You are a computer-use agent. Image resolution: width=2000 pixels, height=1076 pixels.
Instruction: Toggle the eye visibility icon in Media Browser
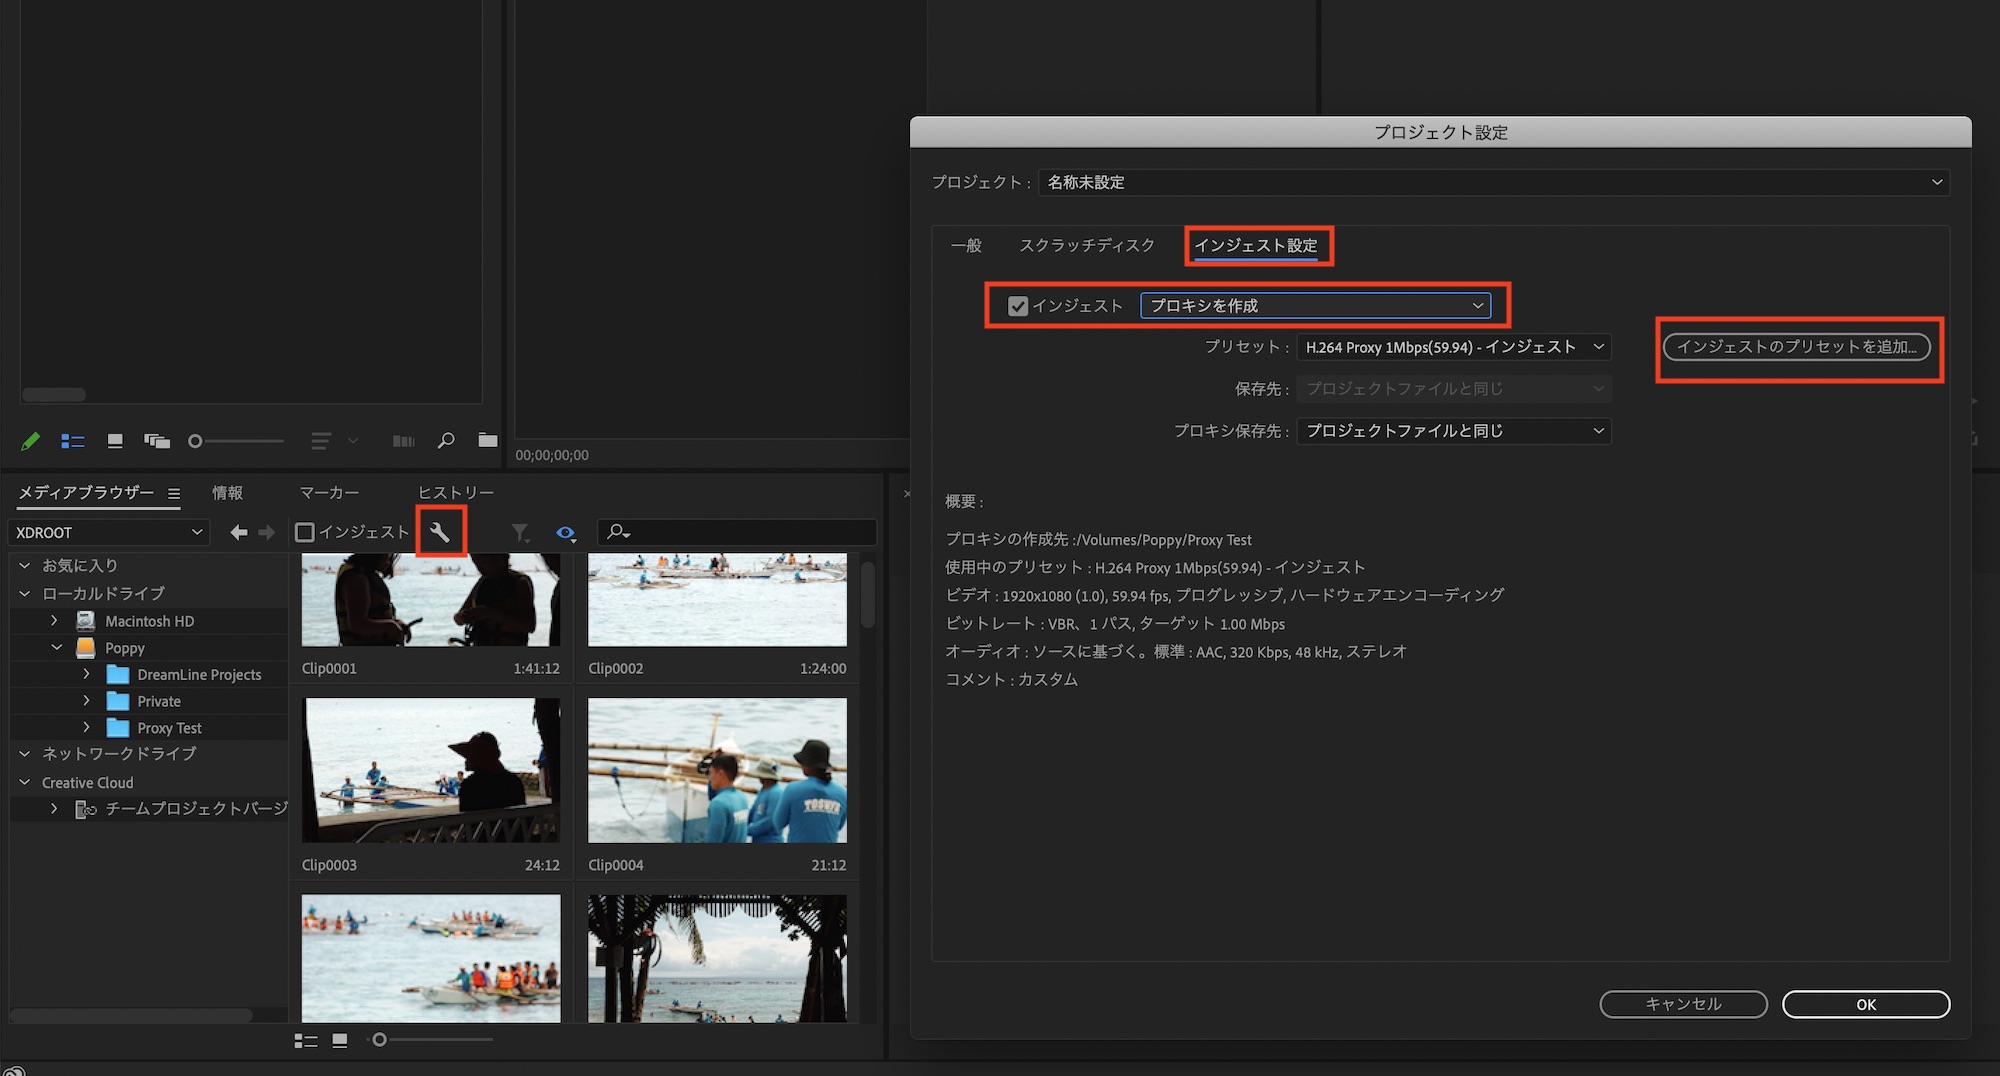coord(565,533)
